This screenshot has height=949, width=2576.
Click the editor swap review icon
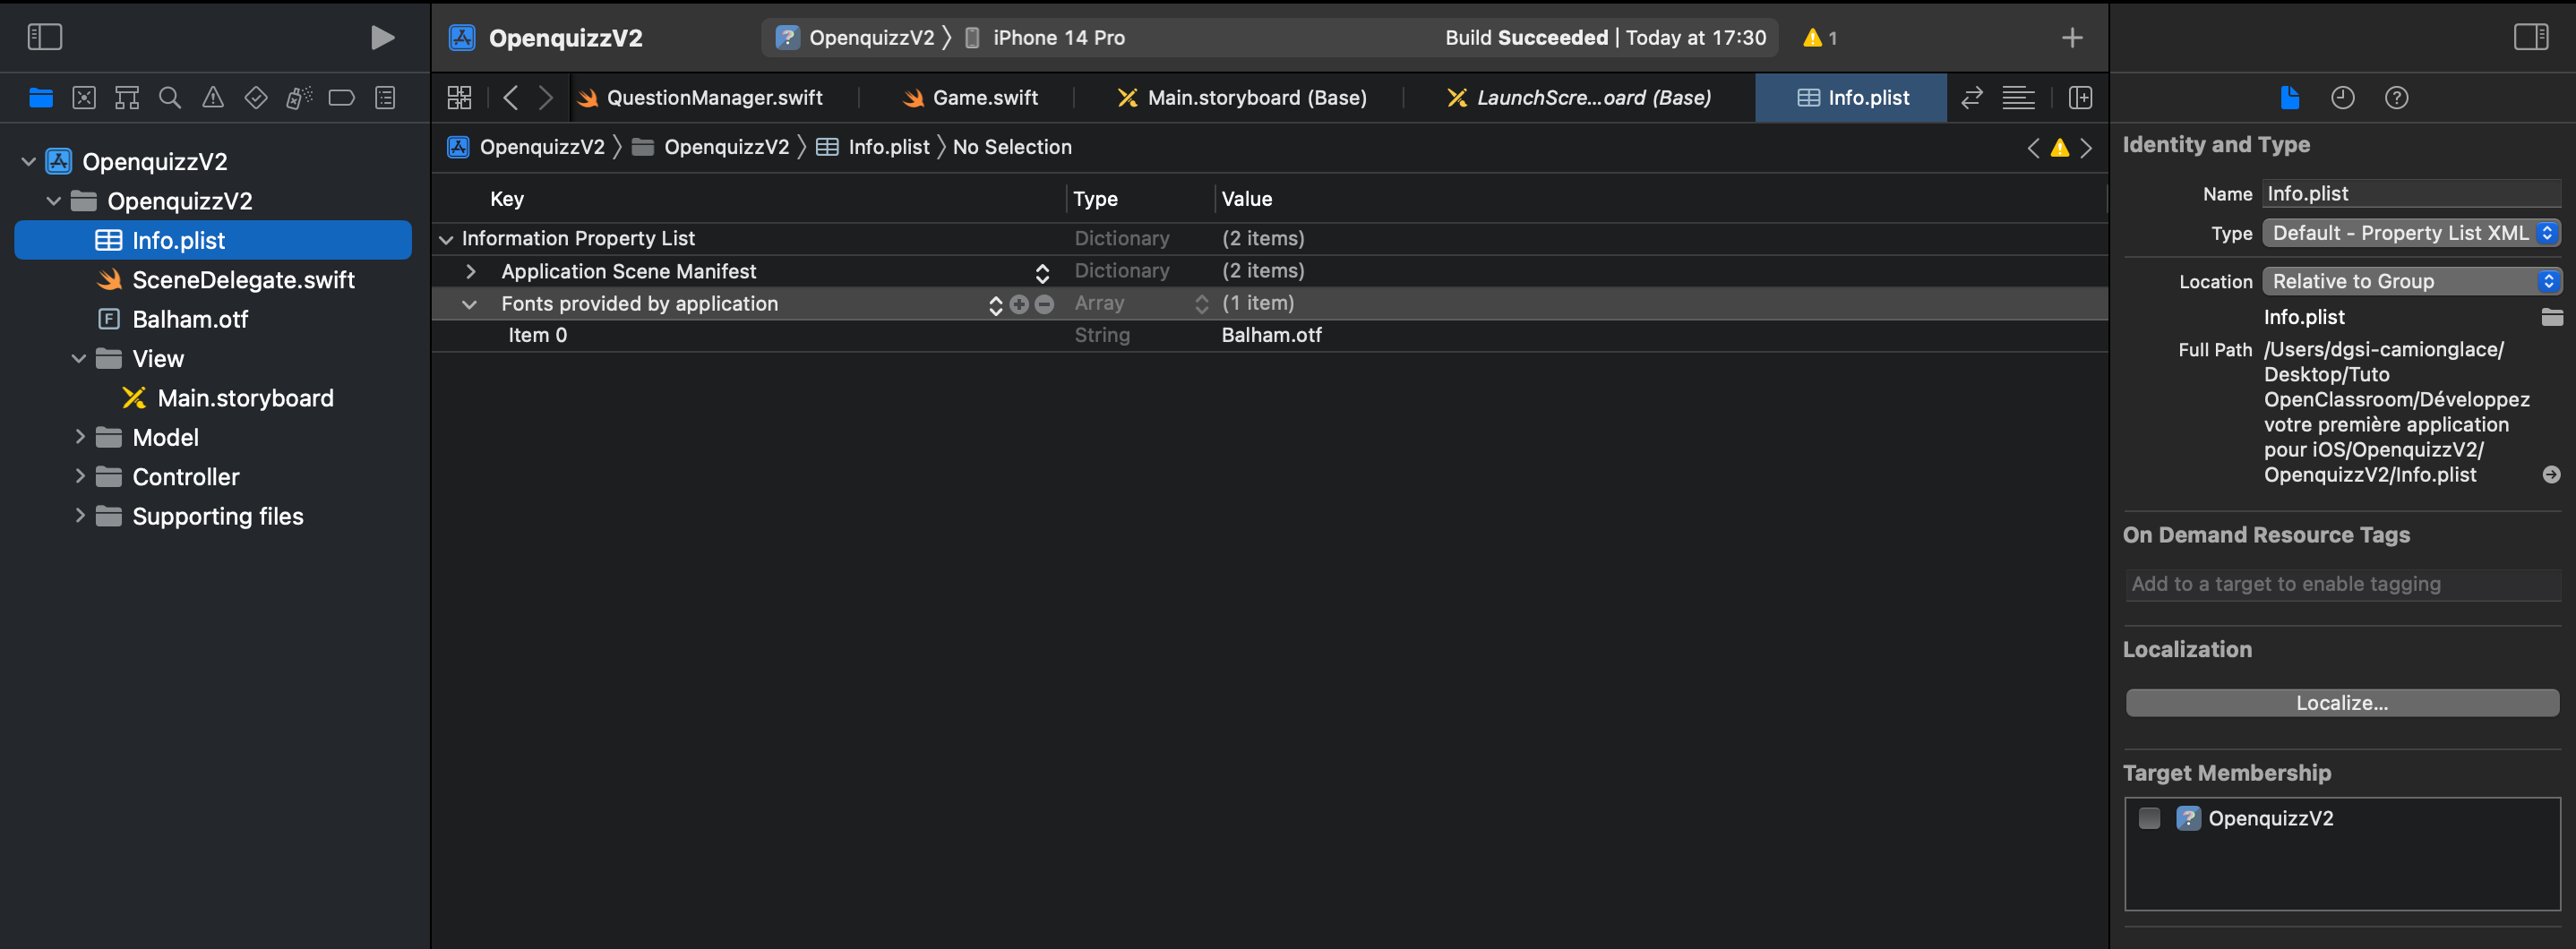pos(1972,98)
